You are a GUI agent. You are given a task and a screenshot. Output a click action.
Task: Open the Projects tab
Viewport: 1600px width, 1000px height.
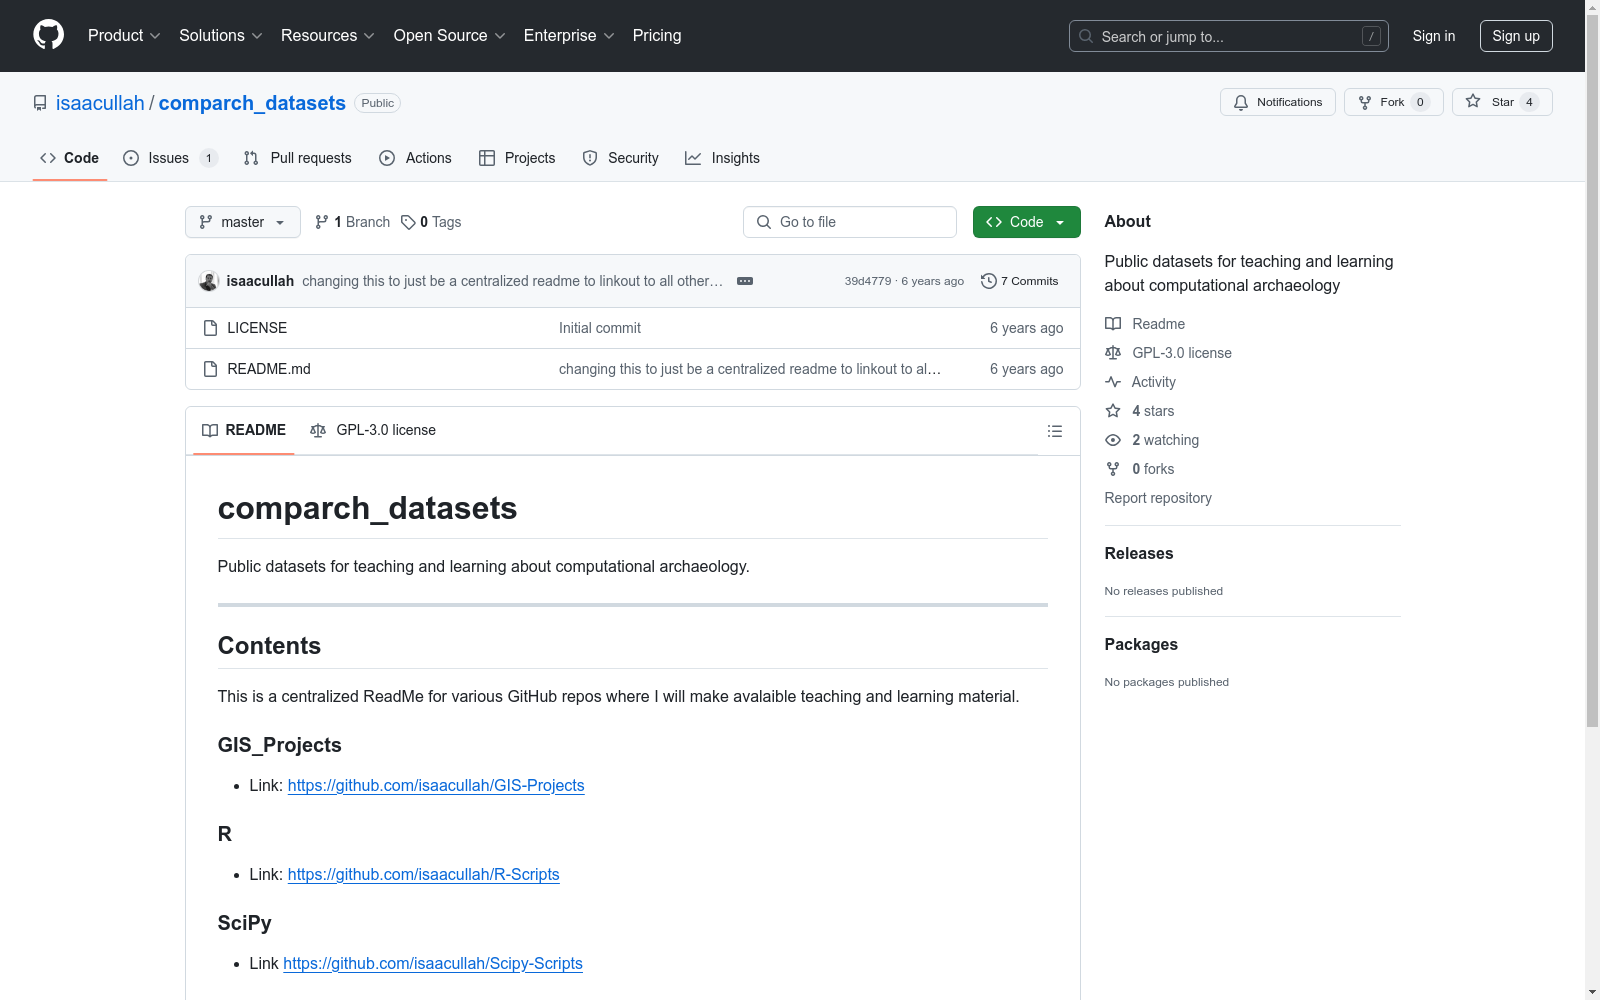517,158
